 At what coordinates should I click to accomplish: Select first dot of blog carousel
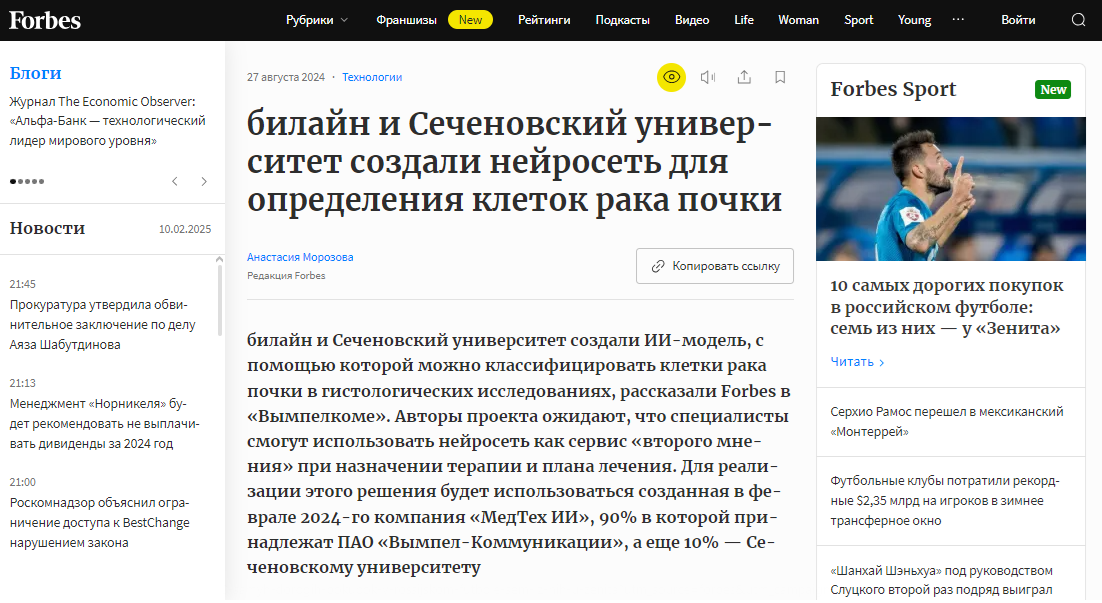pos(13,181)
